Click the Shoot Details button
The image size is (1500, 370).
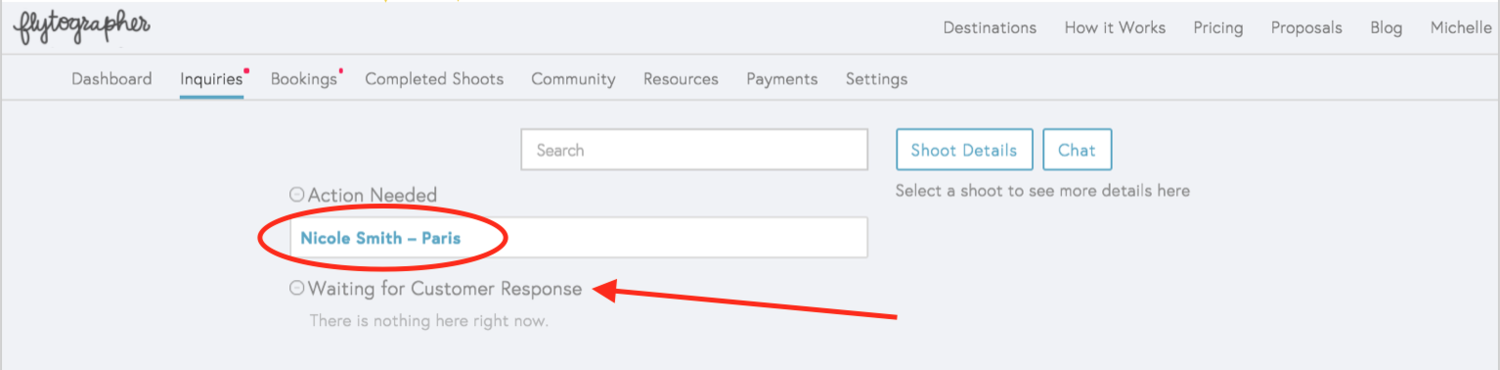(x=964, y=150)
